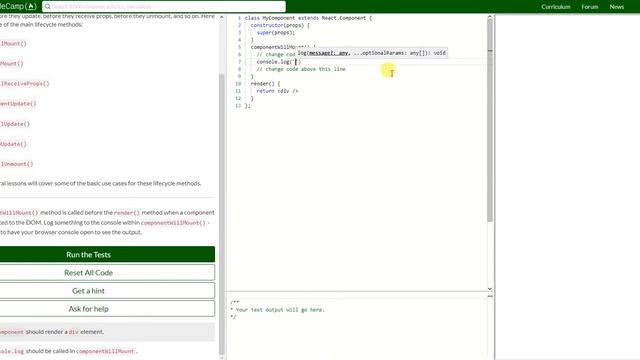Click the super(props); code line
Image resolution: width=640 pixels, height=360 pixels.
(x=276, y=33)
